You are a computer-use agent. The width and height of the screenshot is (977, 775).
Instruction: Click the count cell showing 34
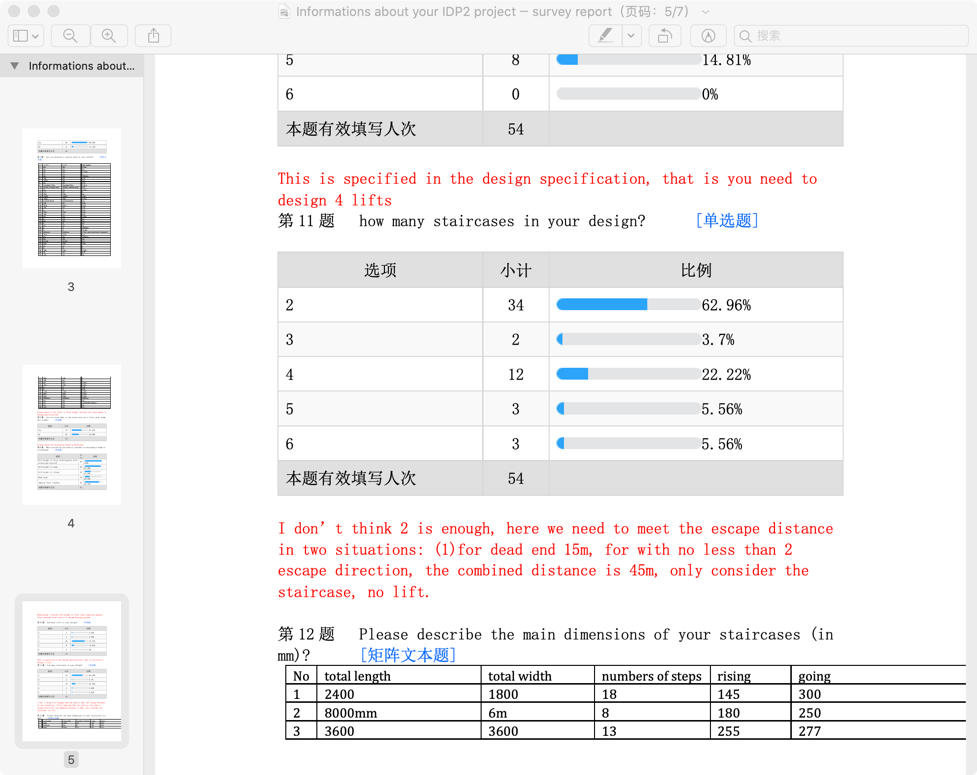(516, 305)
